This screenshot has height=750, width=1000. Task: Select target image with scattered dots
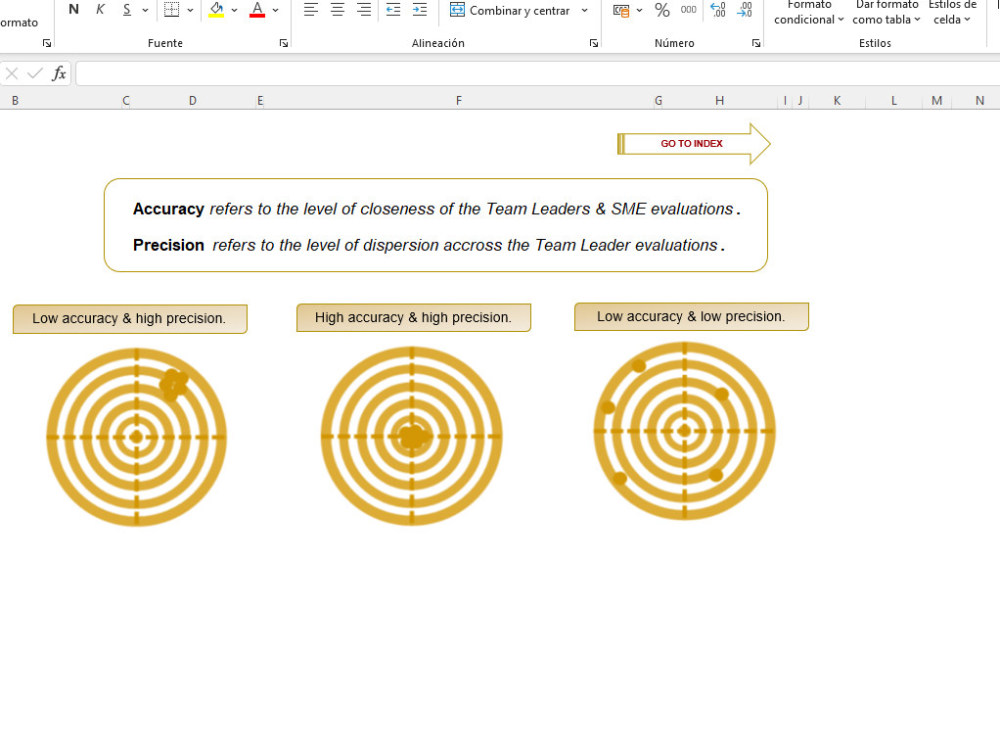click(x=684, y=431)
